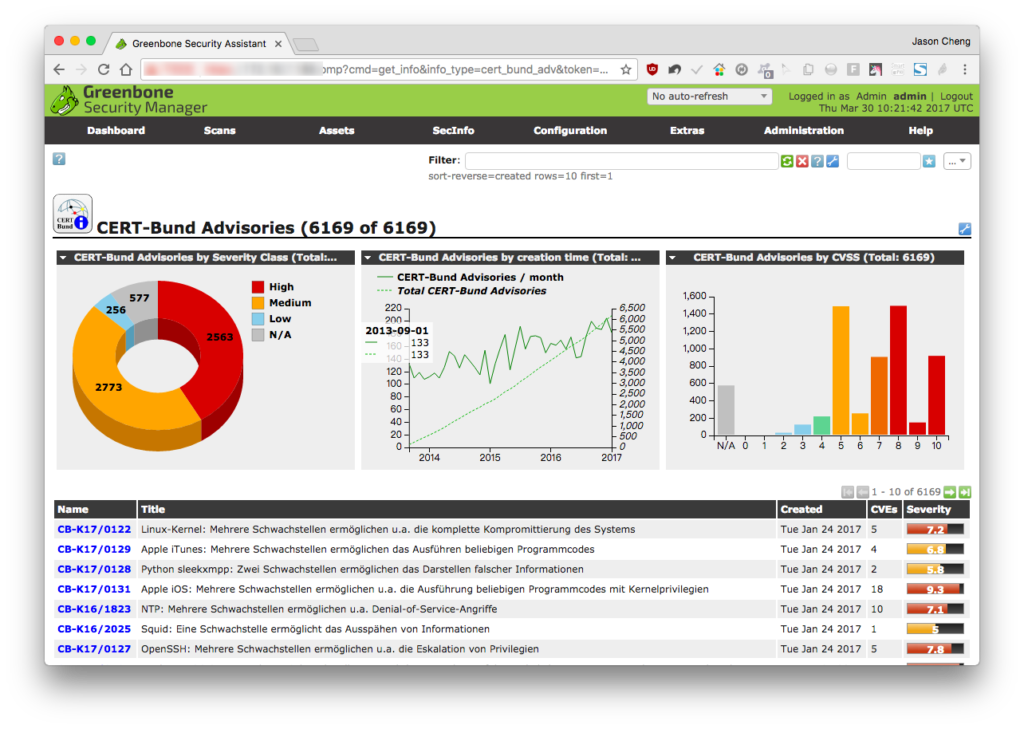Reset the filter using the red X icon
Screen dimensions: 1024x729
[x=802, y=161]
